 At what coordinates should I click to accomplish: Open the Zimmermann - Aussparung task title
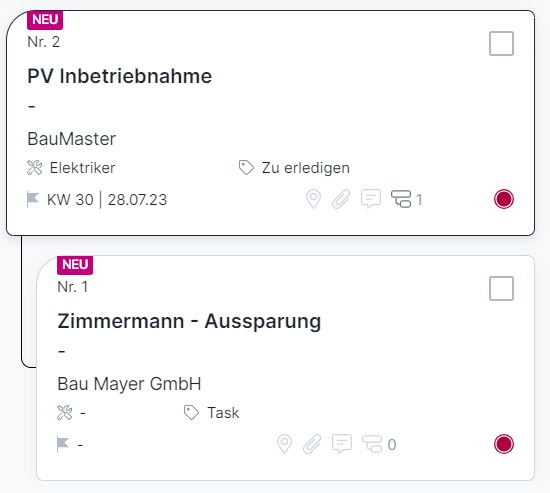[189, 321]
